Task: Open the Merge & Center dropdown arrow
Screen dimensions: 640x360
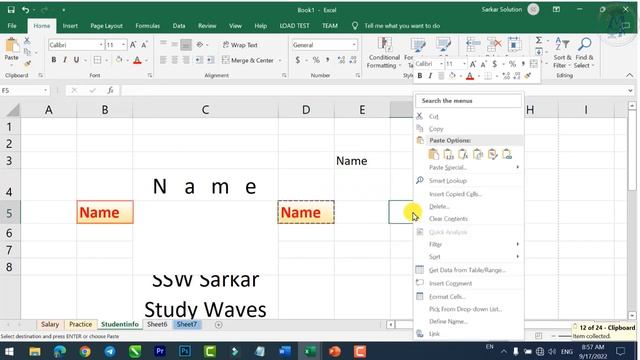Action: (280, 60)
